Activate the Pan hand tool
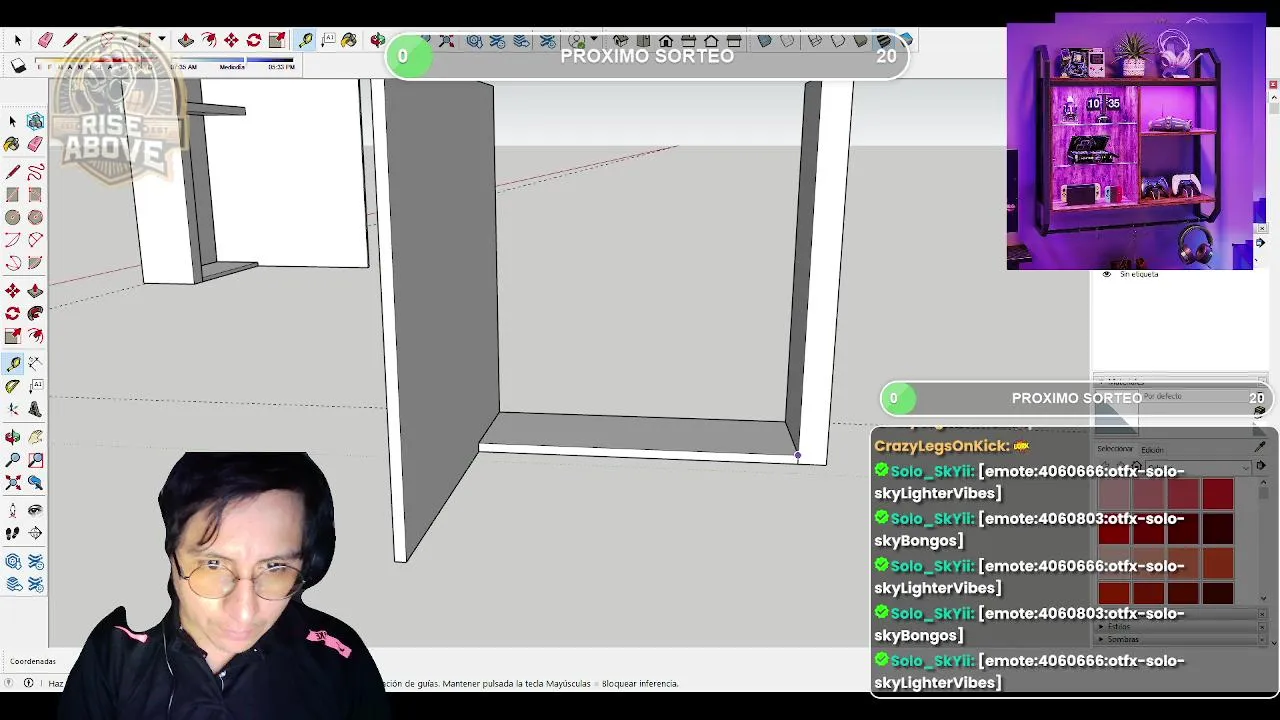 point(35,437)
